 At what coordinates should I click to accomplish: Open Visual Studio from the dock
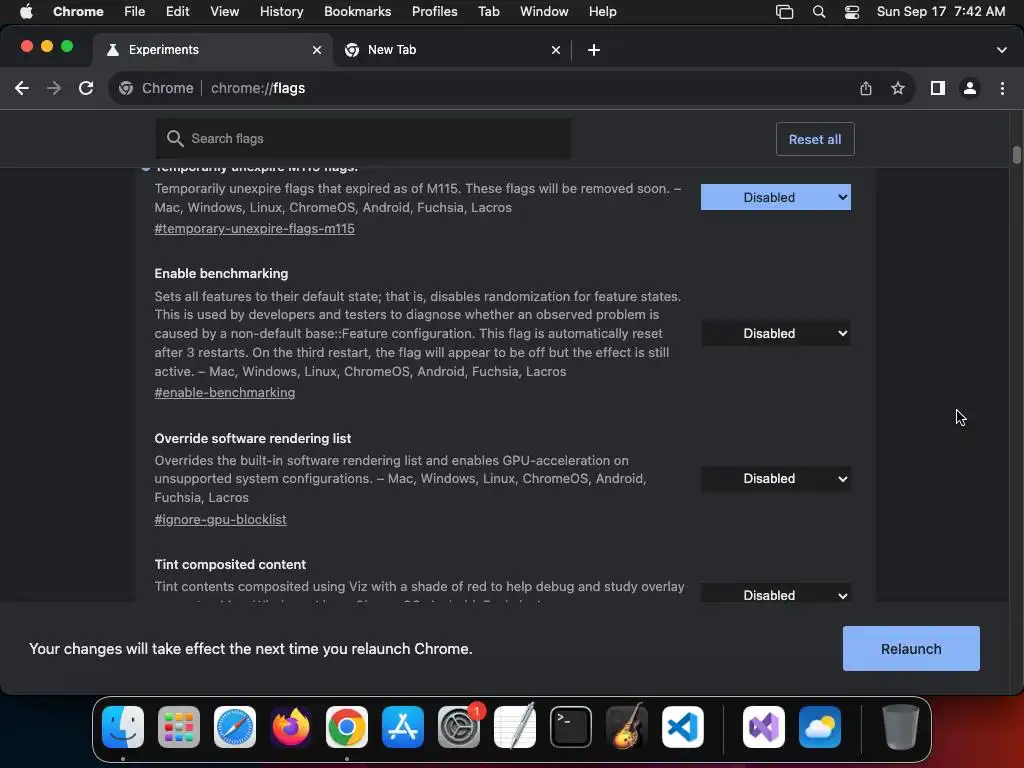tap(764, 727)
